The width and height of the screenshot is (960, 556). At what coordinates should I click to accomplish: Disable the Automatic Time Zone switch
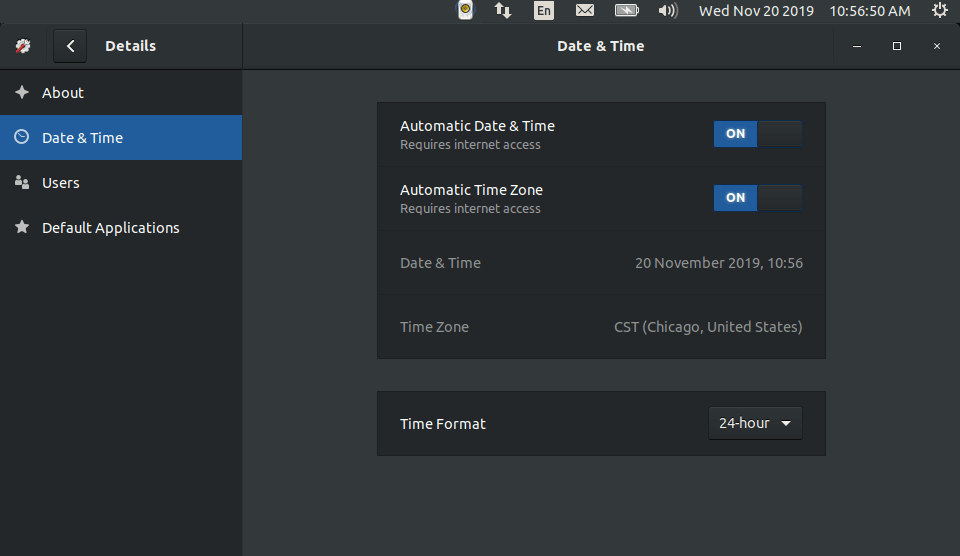(x=757, y=198)
